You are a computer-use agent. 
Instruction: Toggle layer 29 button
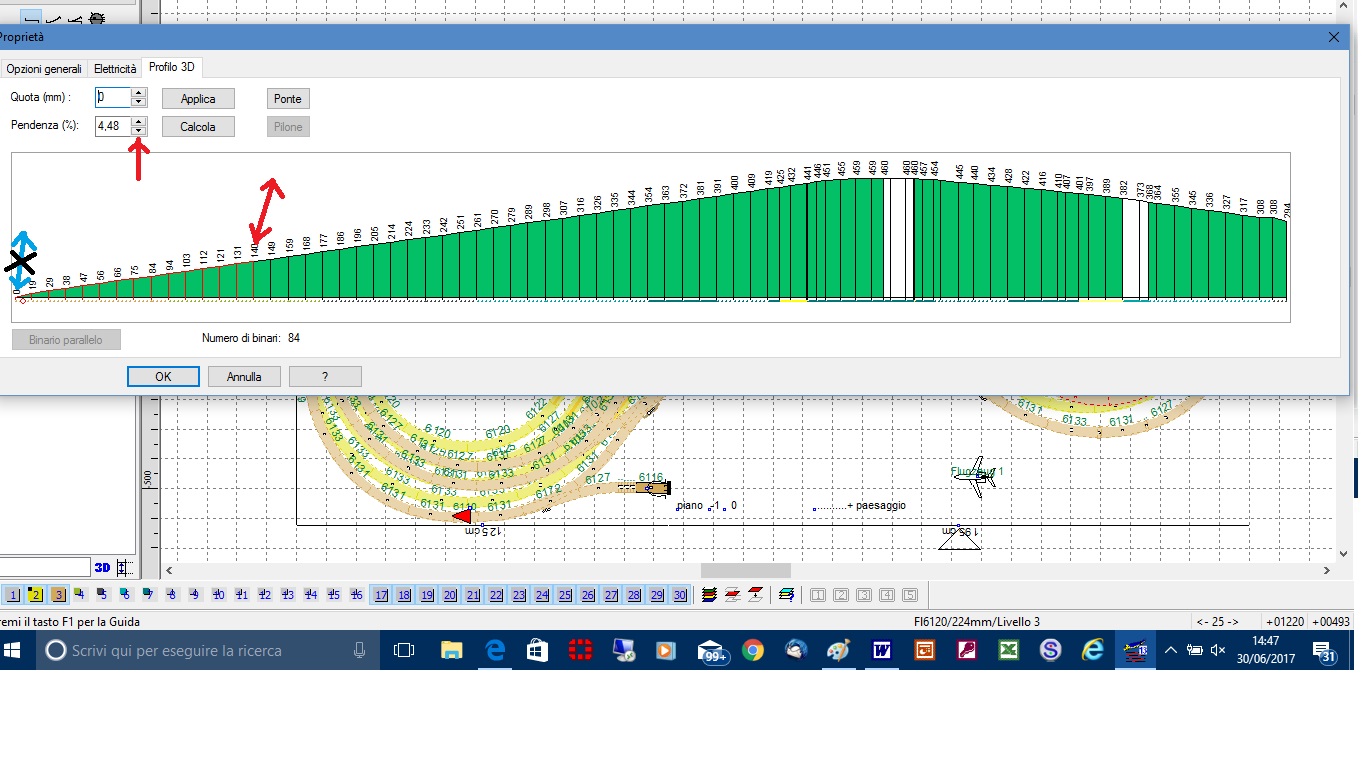click(657, 595)
